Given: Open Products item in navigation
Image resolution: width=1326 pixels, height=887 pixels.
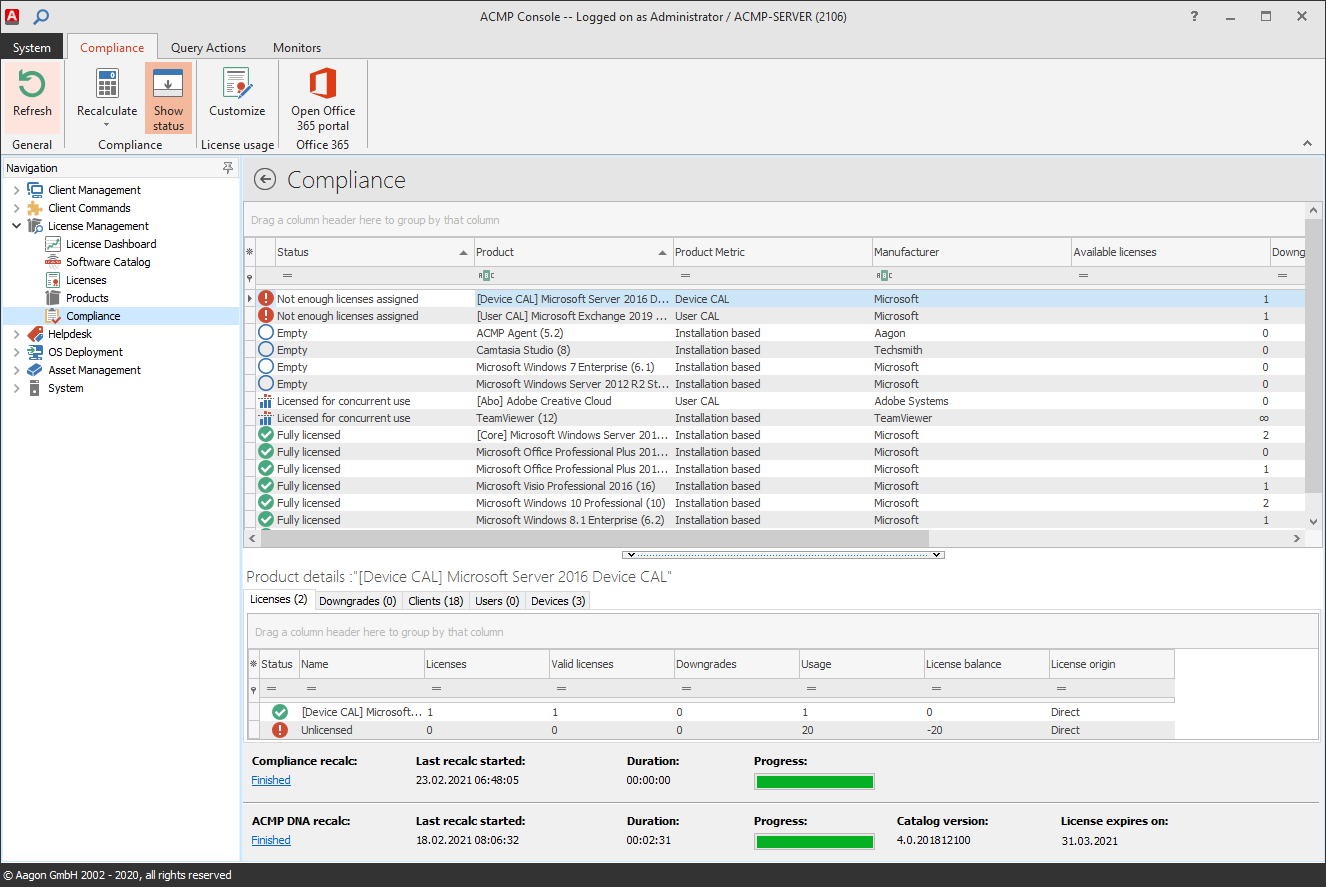Looking at the screenshot, I should click(87, 298).
